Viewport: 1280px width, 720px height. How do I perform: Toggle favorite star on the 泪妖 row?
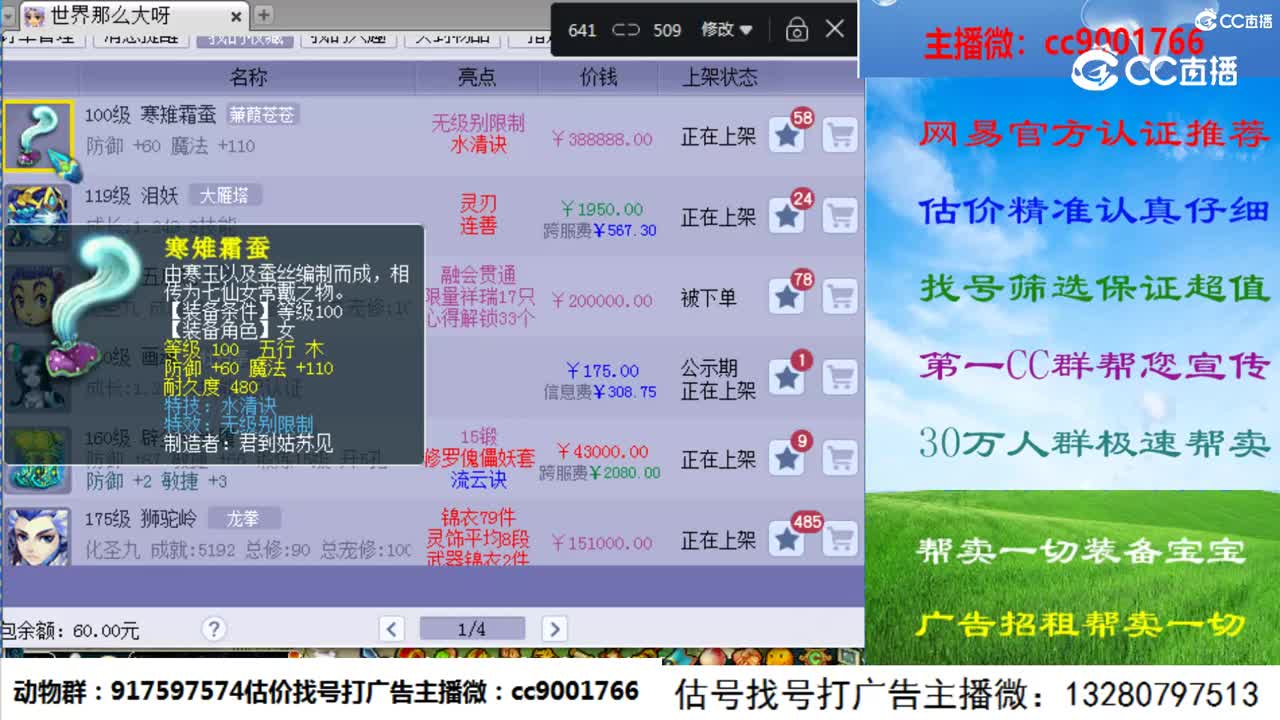click(x=788, y=216)
